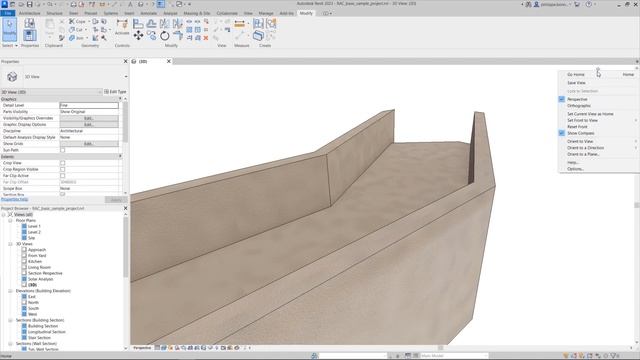The image size is (640, 360).
Task: Click the red Delete X icon
Action: click(206, 38)
